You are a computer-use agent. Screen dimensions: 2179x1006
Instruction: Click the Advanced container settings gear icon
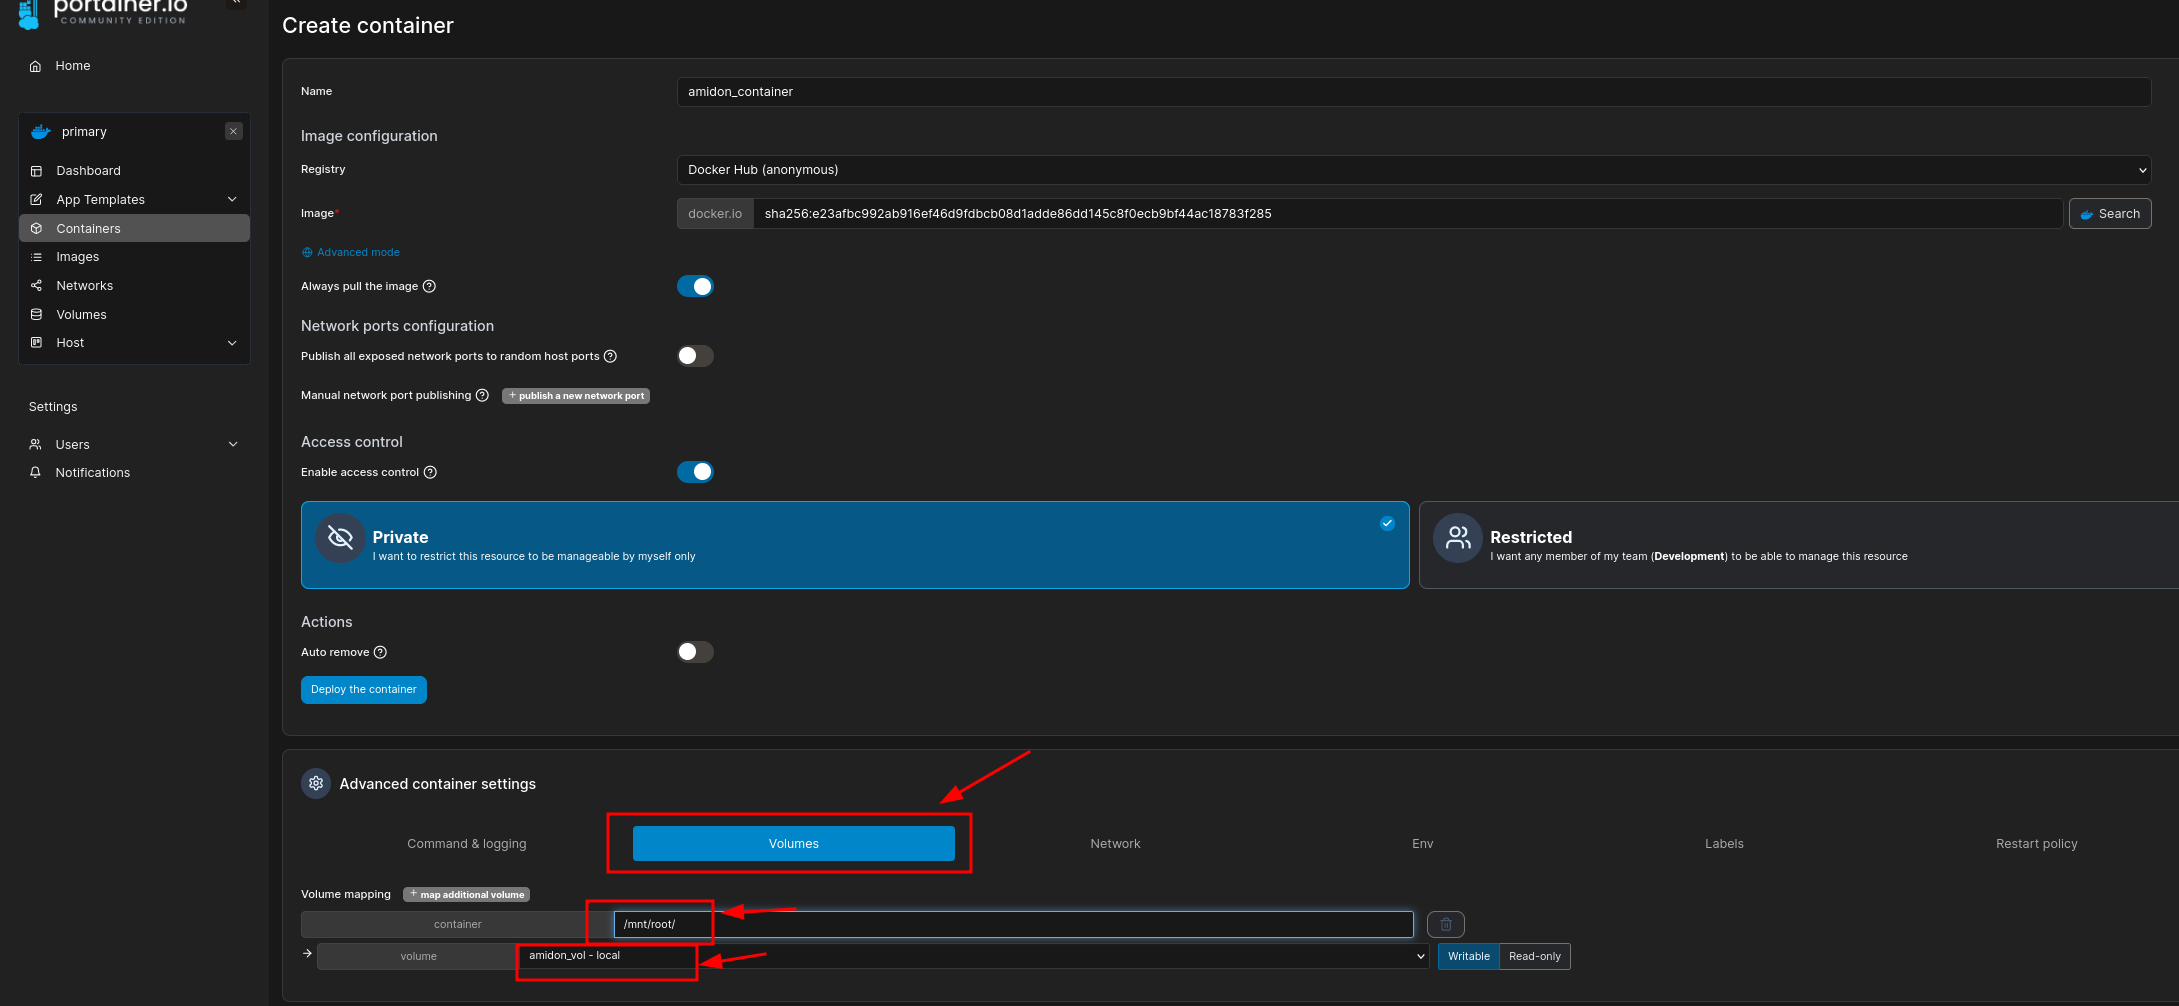[316, 784]
